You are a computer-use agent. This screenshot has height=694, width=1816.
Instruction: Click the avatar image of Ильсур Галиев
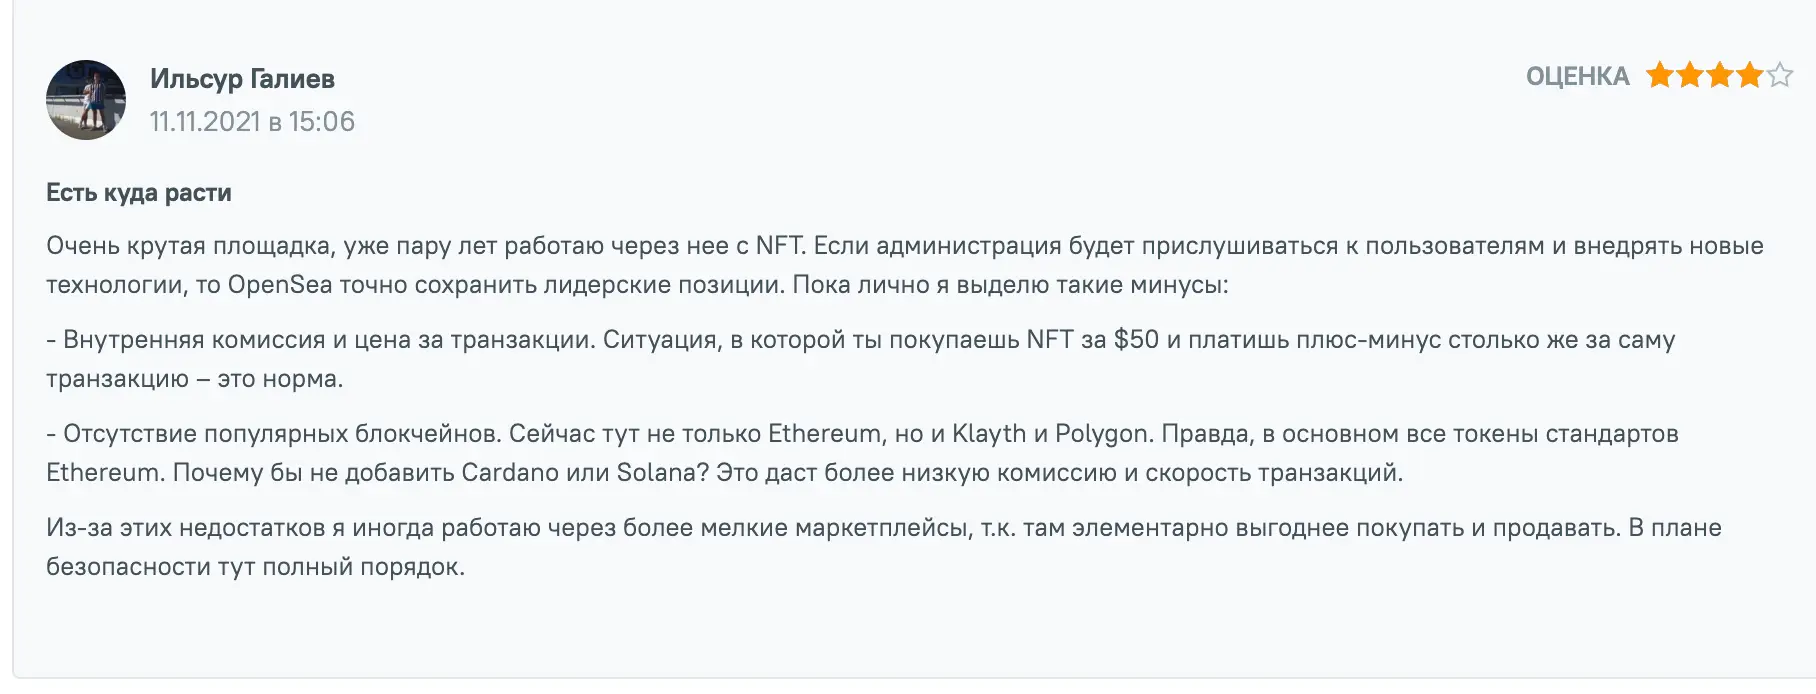86,100
